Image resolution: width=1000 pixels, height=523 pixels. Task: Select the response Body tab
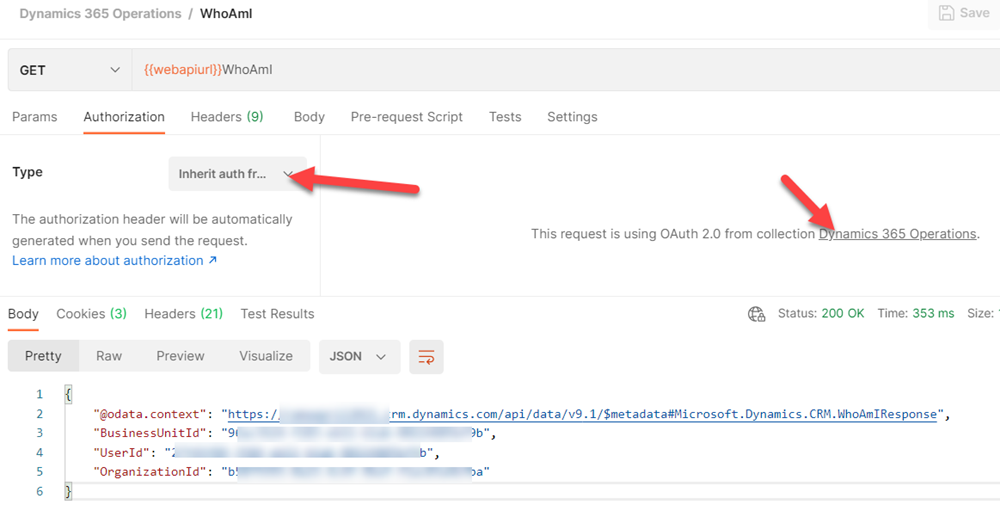(x=23, y=314)
